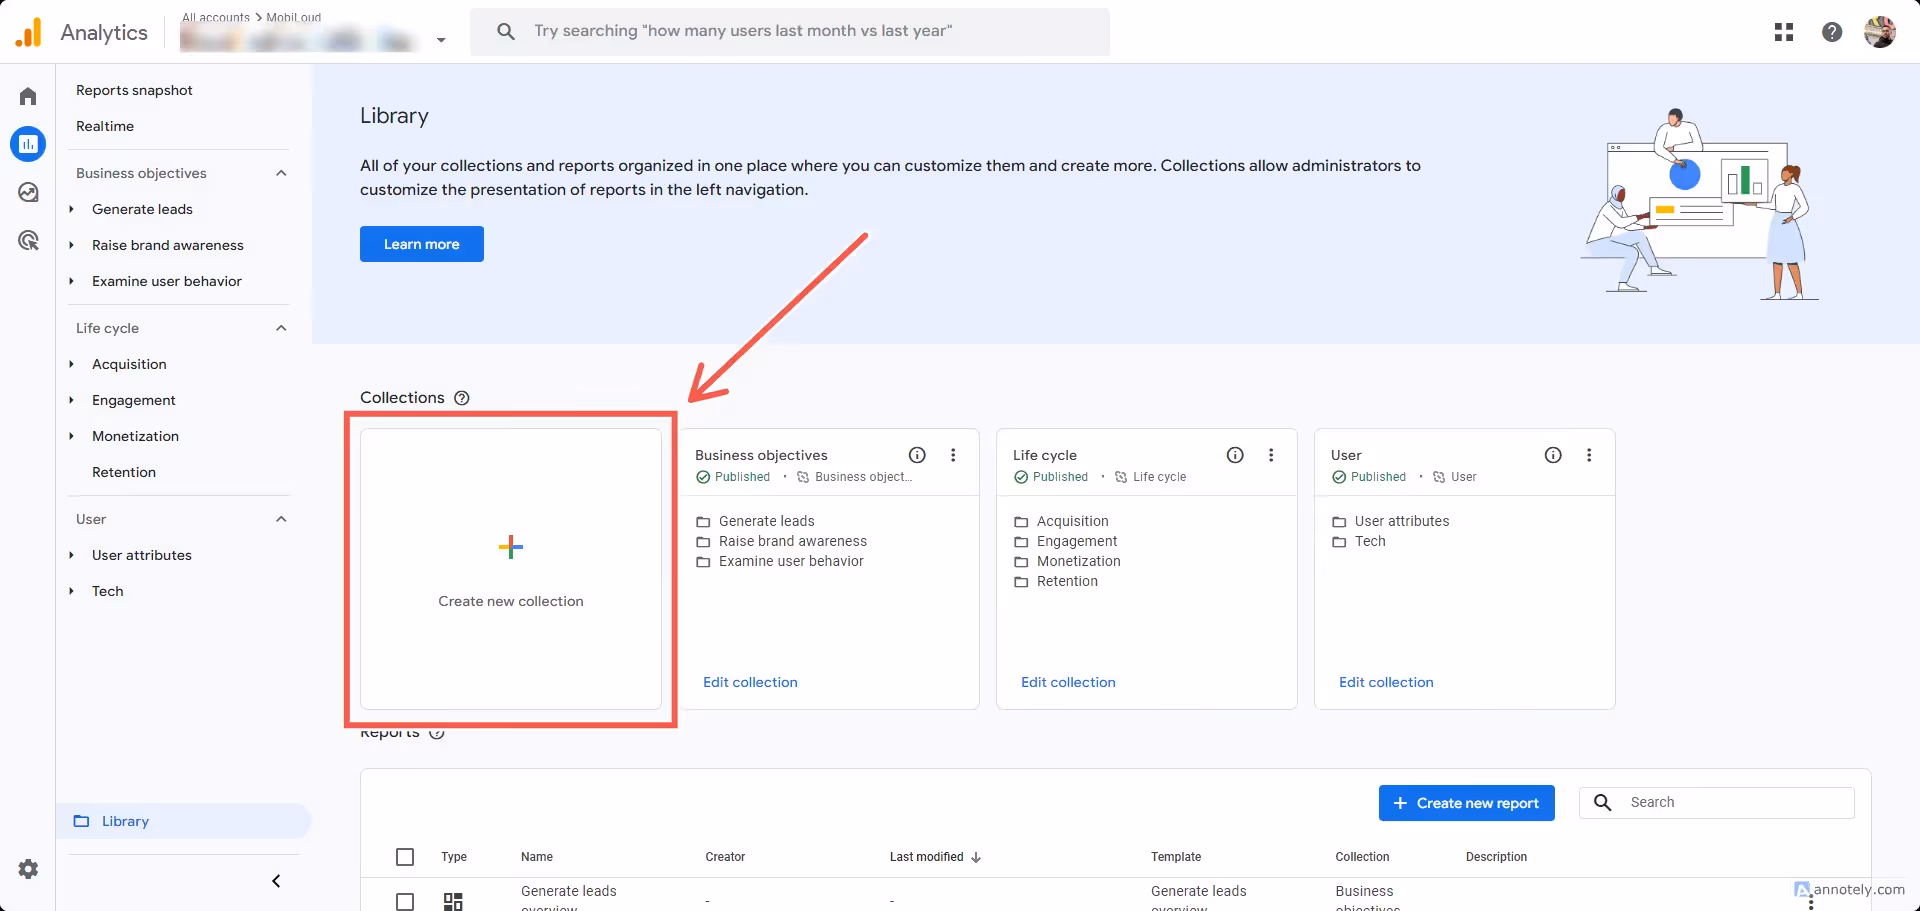
Task: Show info for Life cycle collection
Action: (1235, 455)
